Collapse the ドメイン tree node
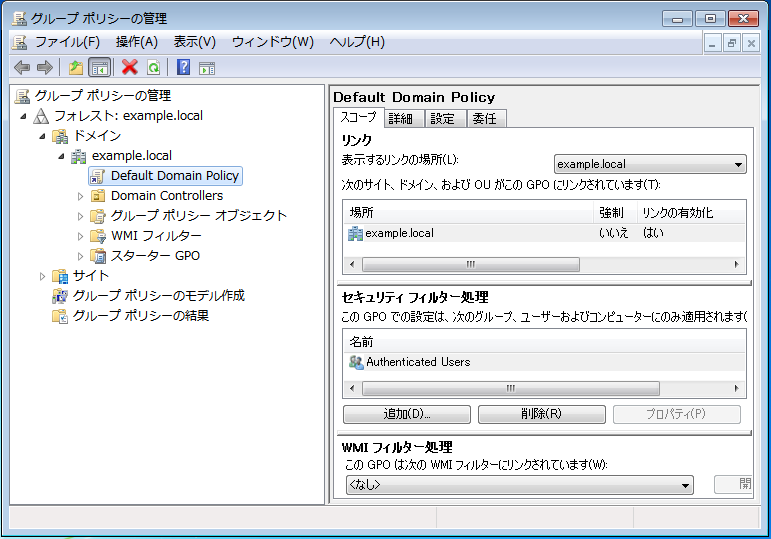771x539 pixels. click(42, 136)
